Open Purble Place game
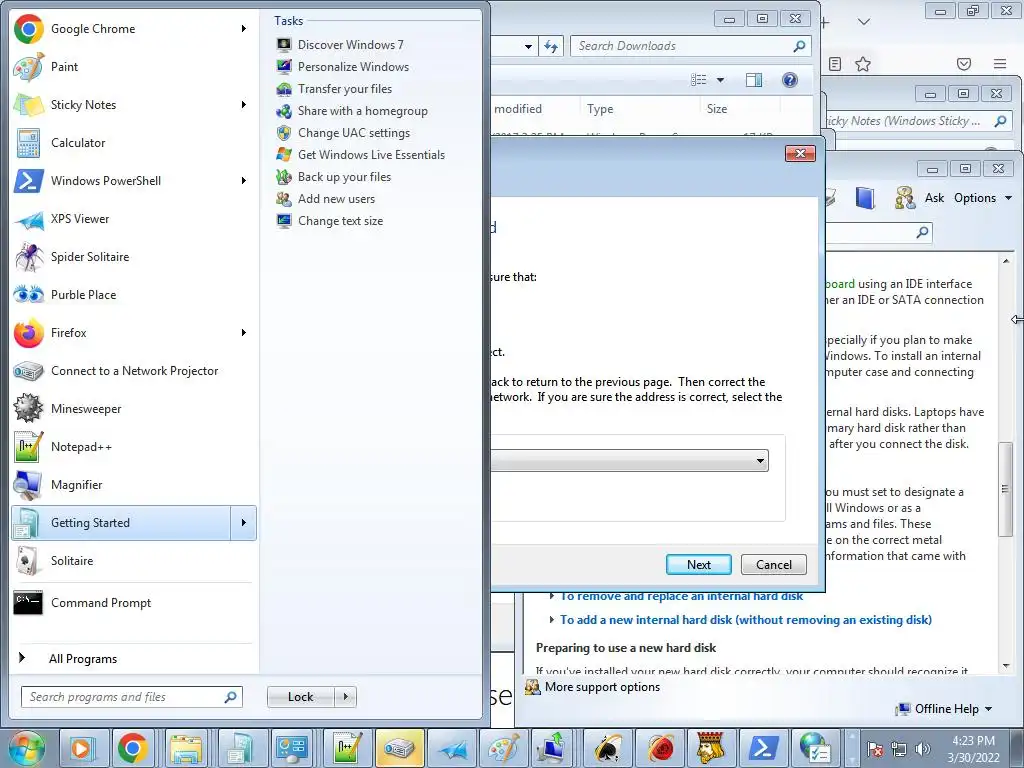This screenshot has width=1024, height=768. coord(134,295)
